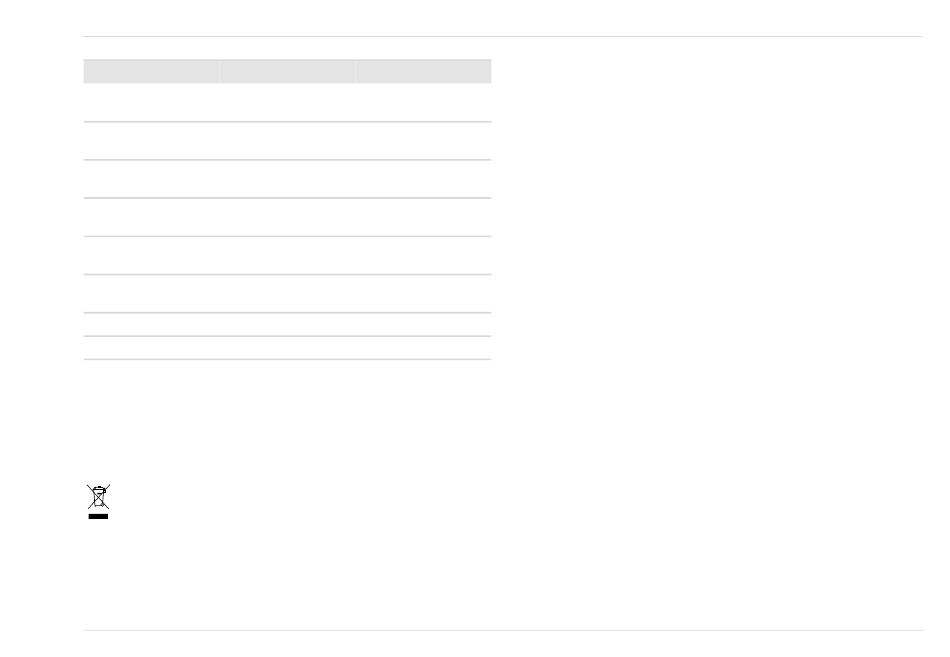Screen dimensions: 950x657
Task: Select sixth body row's left cell
Action: [x=151, y=293]
